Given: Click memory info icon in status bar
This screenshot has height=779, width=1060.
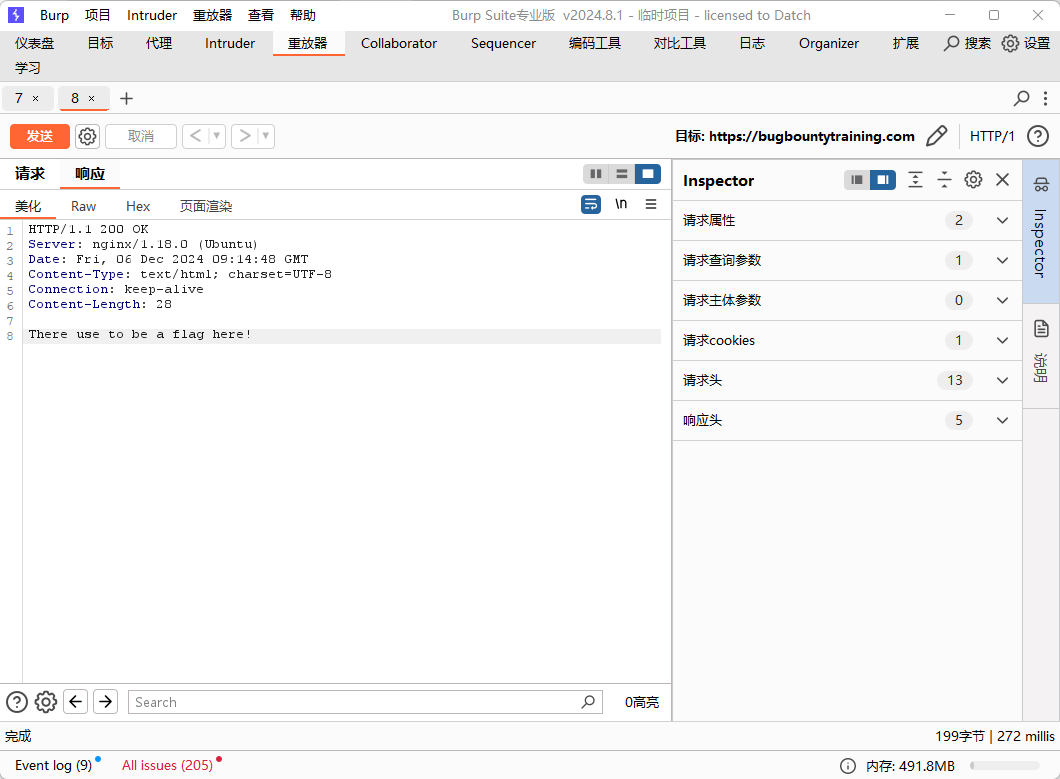Looking at the screenshot, I should [x=848, y=766].
